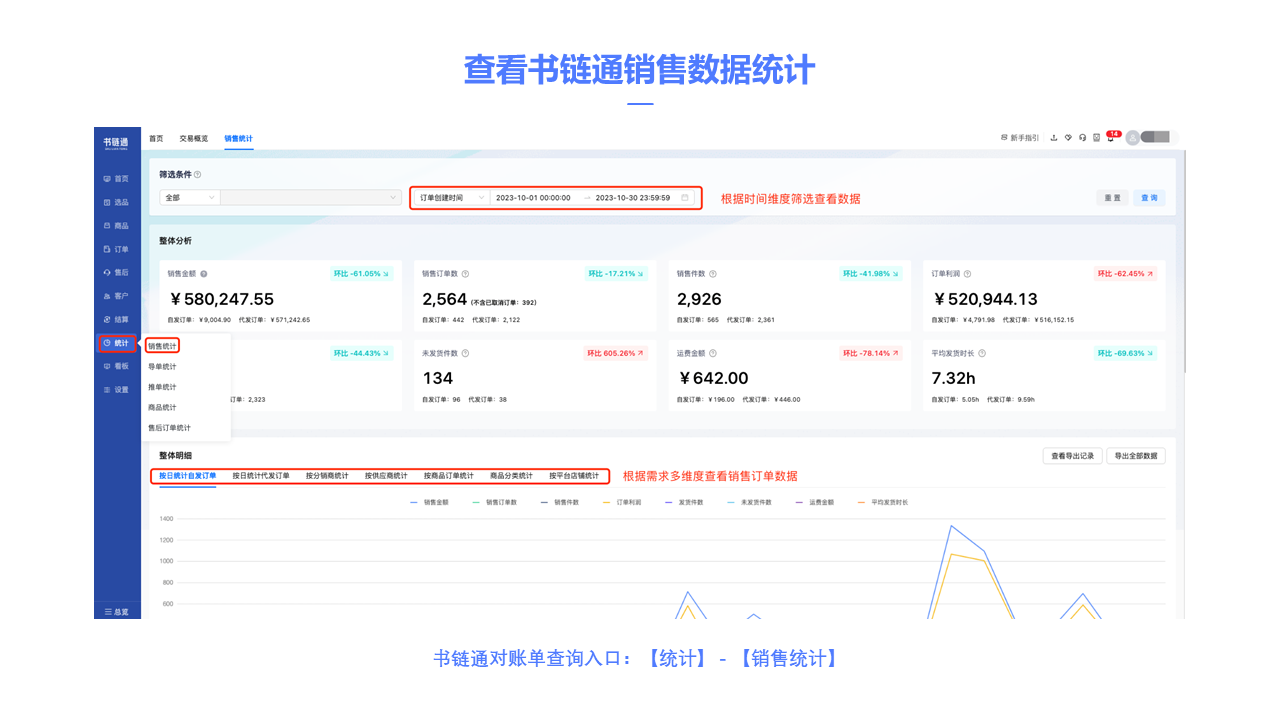Toggle 销售订单数 chart legend series
The image size is (1280, 720).
pyautogui.click(x=494, y=502)
